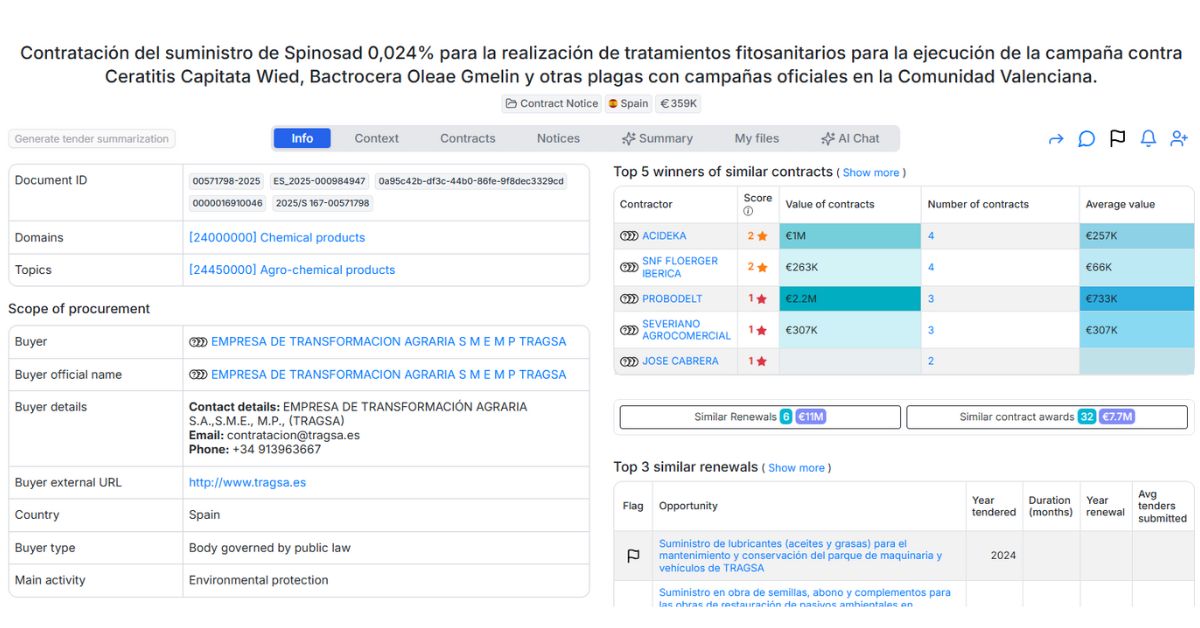The height and width of the screenshot is (628, 1200).
Task: Expand Show more for top winners
Action: coord(870,173)
